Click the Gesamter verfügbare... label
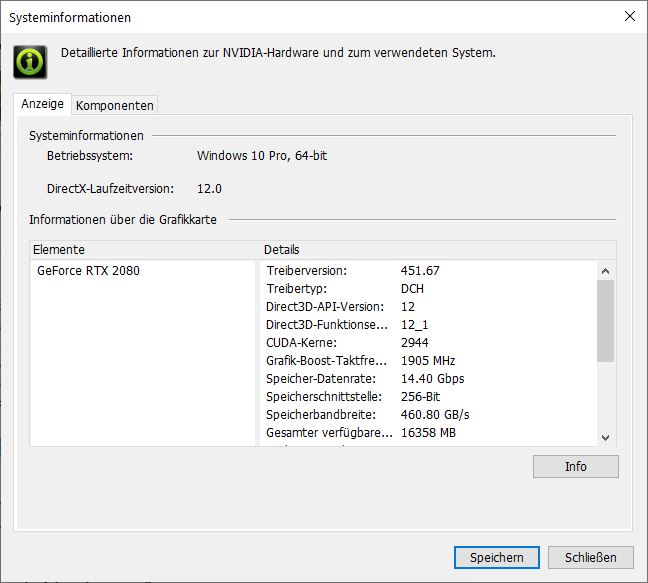This screenshot has width=648, height=583. point(329,433)
